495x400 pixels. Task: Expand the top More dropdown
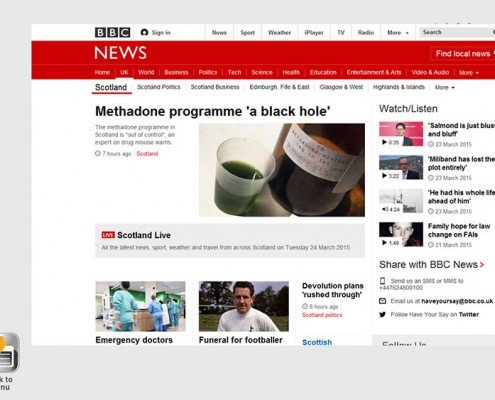point(398,32)
